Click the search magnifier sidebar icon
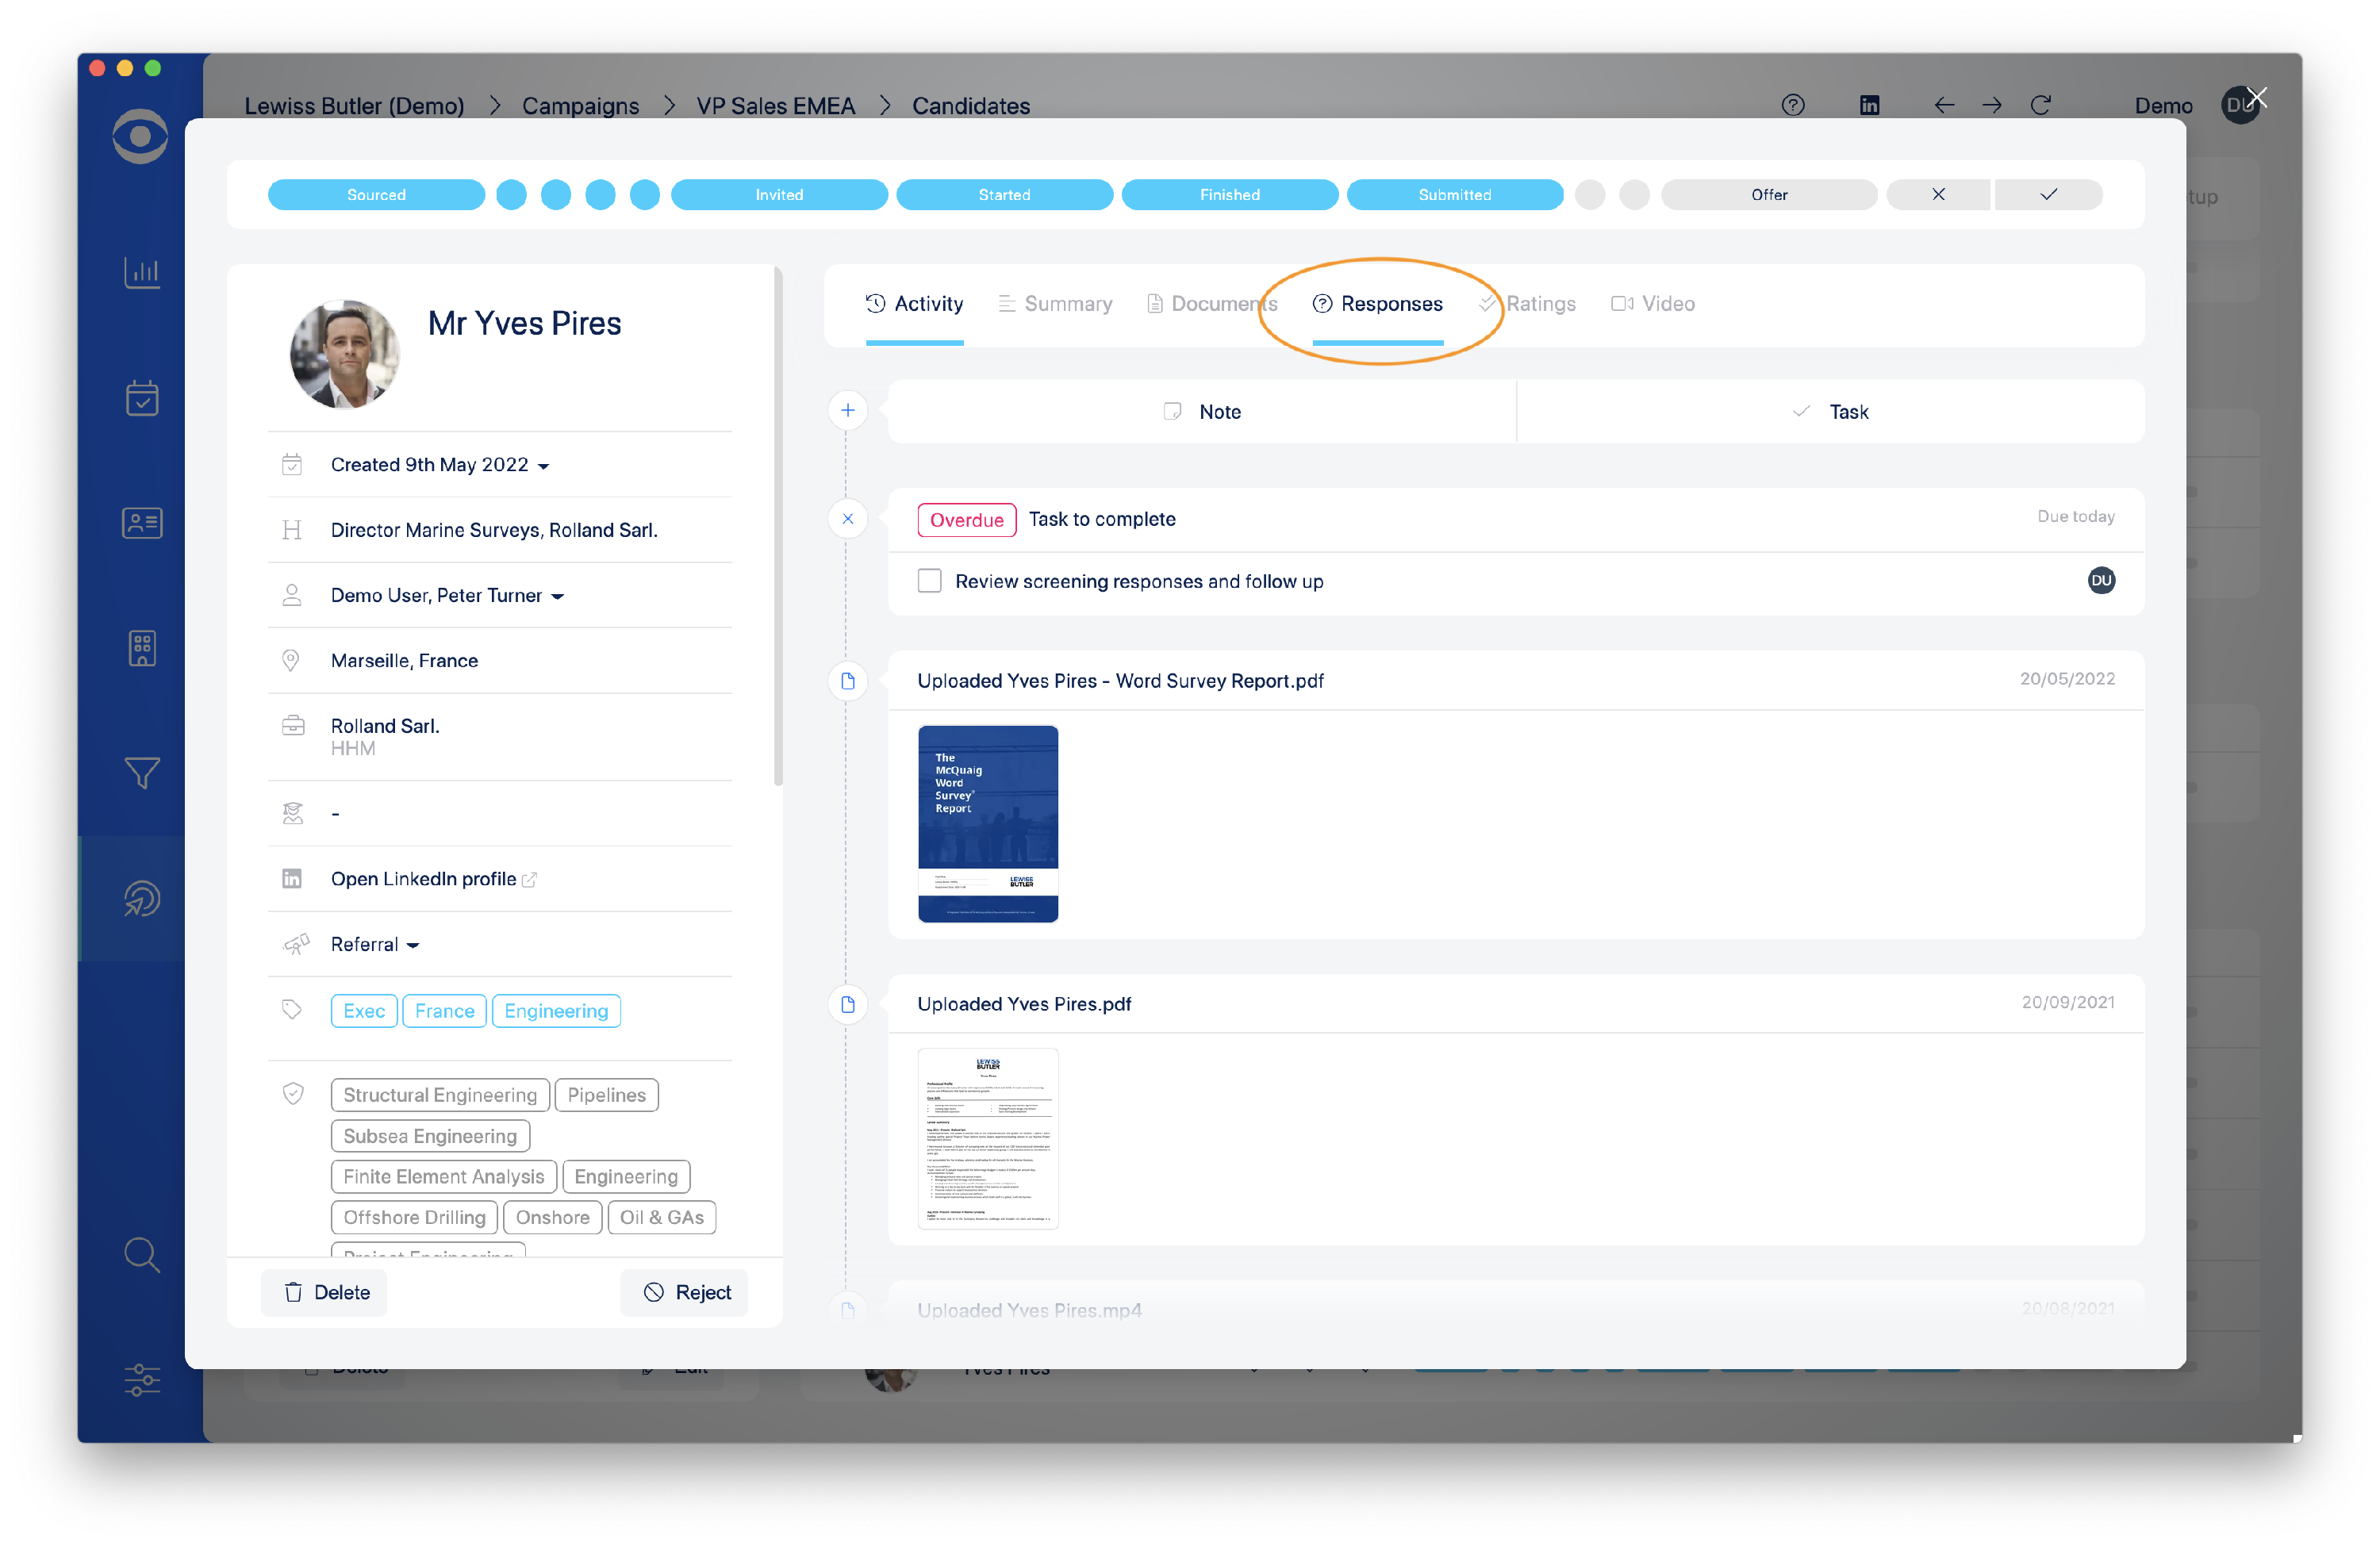The height and width of the screenshot is (1546, 2380). pyautogui.click(x=141, y=1254)
